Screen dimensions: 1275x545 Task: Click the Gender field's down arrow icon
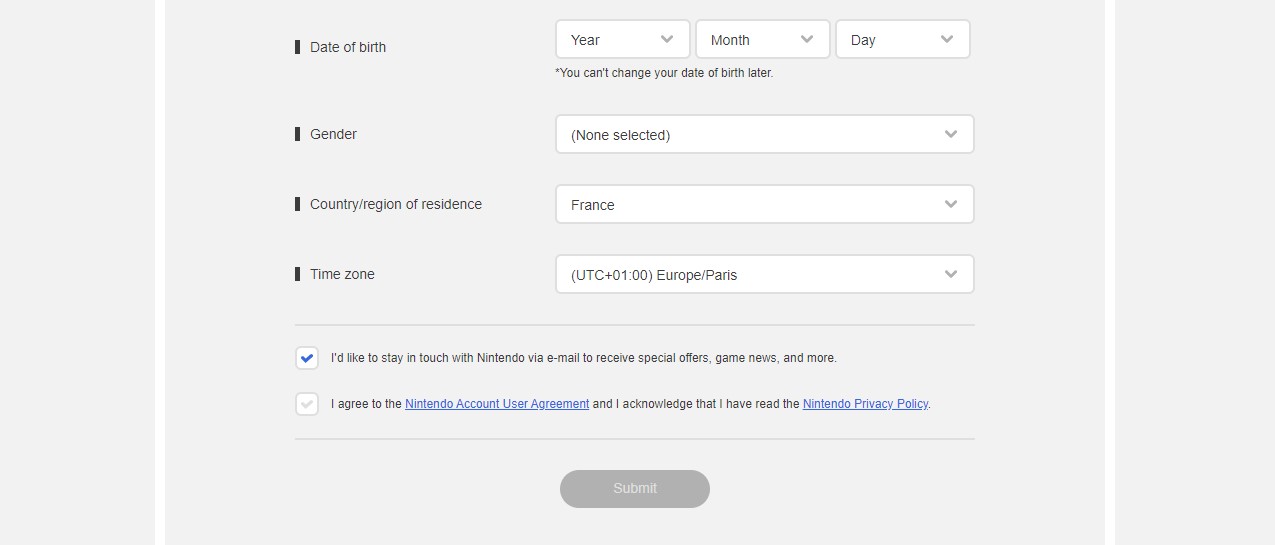951,134
